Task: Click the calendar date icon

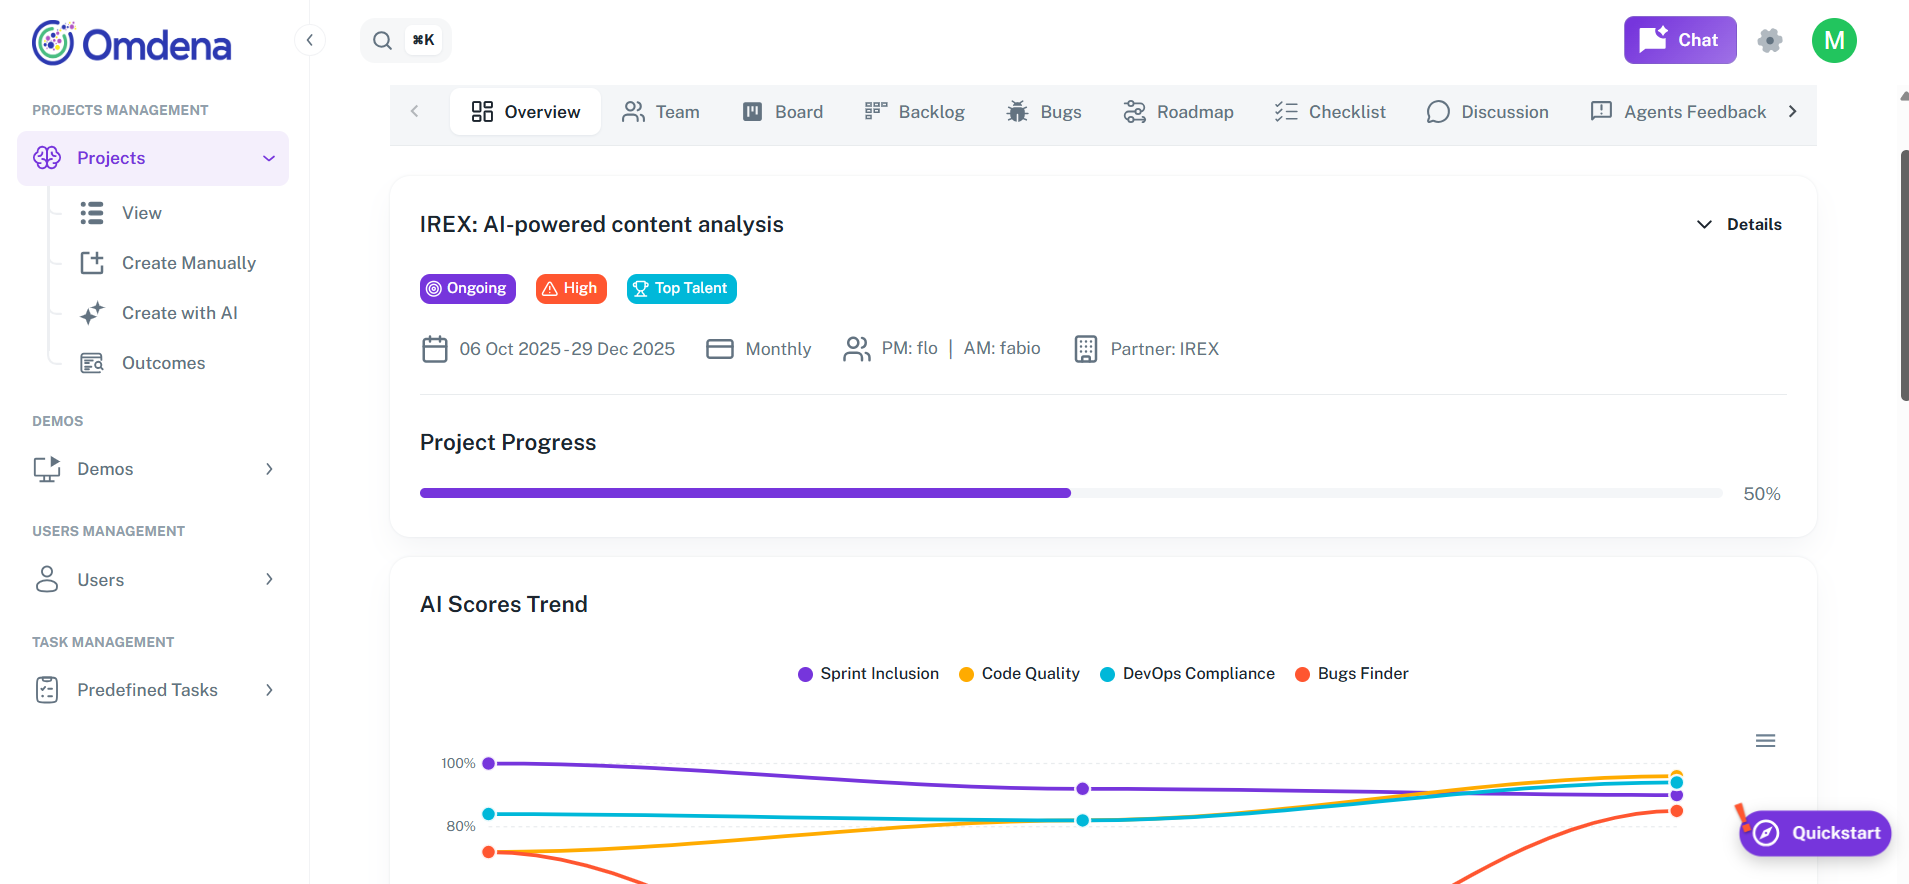Action: click(435, 349)
